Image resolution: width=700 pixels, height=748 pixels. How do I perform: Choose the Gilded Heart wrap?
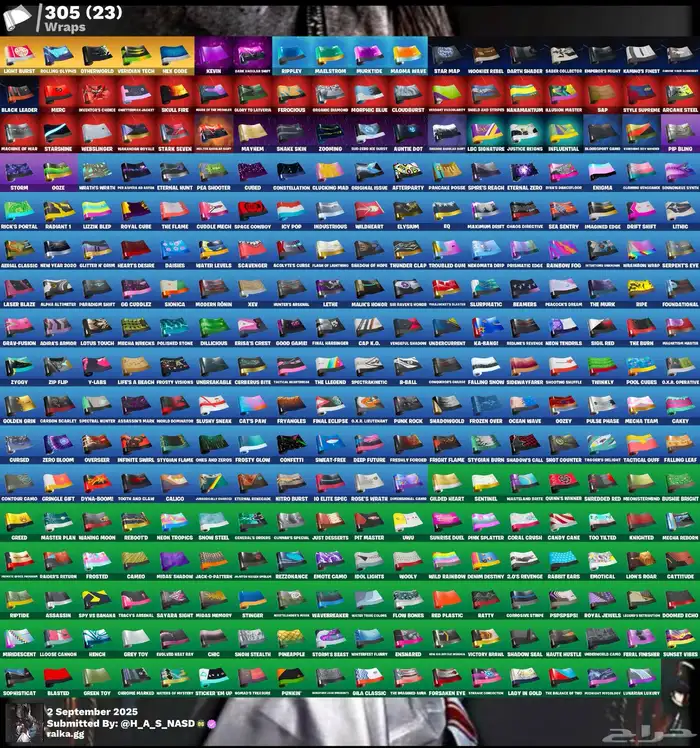447,484
